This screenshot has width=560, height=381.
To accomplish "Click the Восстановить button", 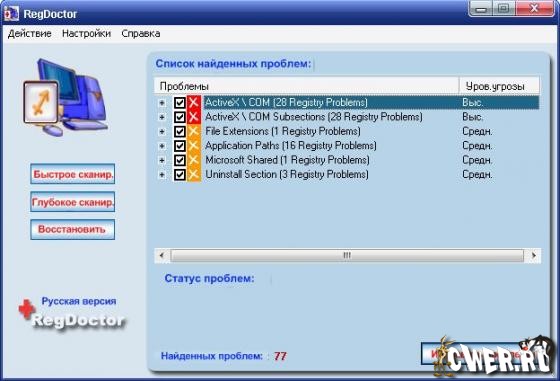I will 72,229.
